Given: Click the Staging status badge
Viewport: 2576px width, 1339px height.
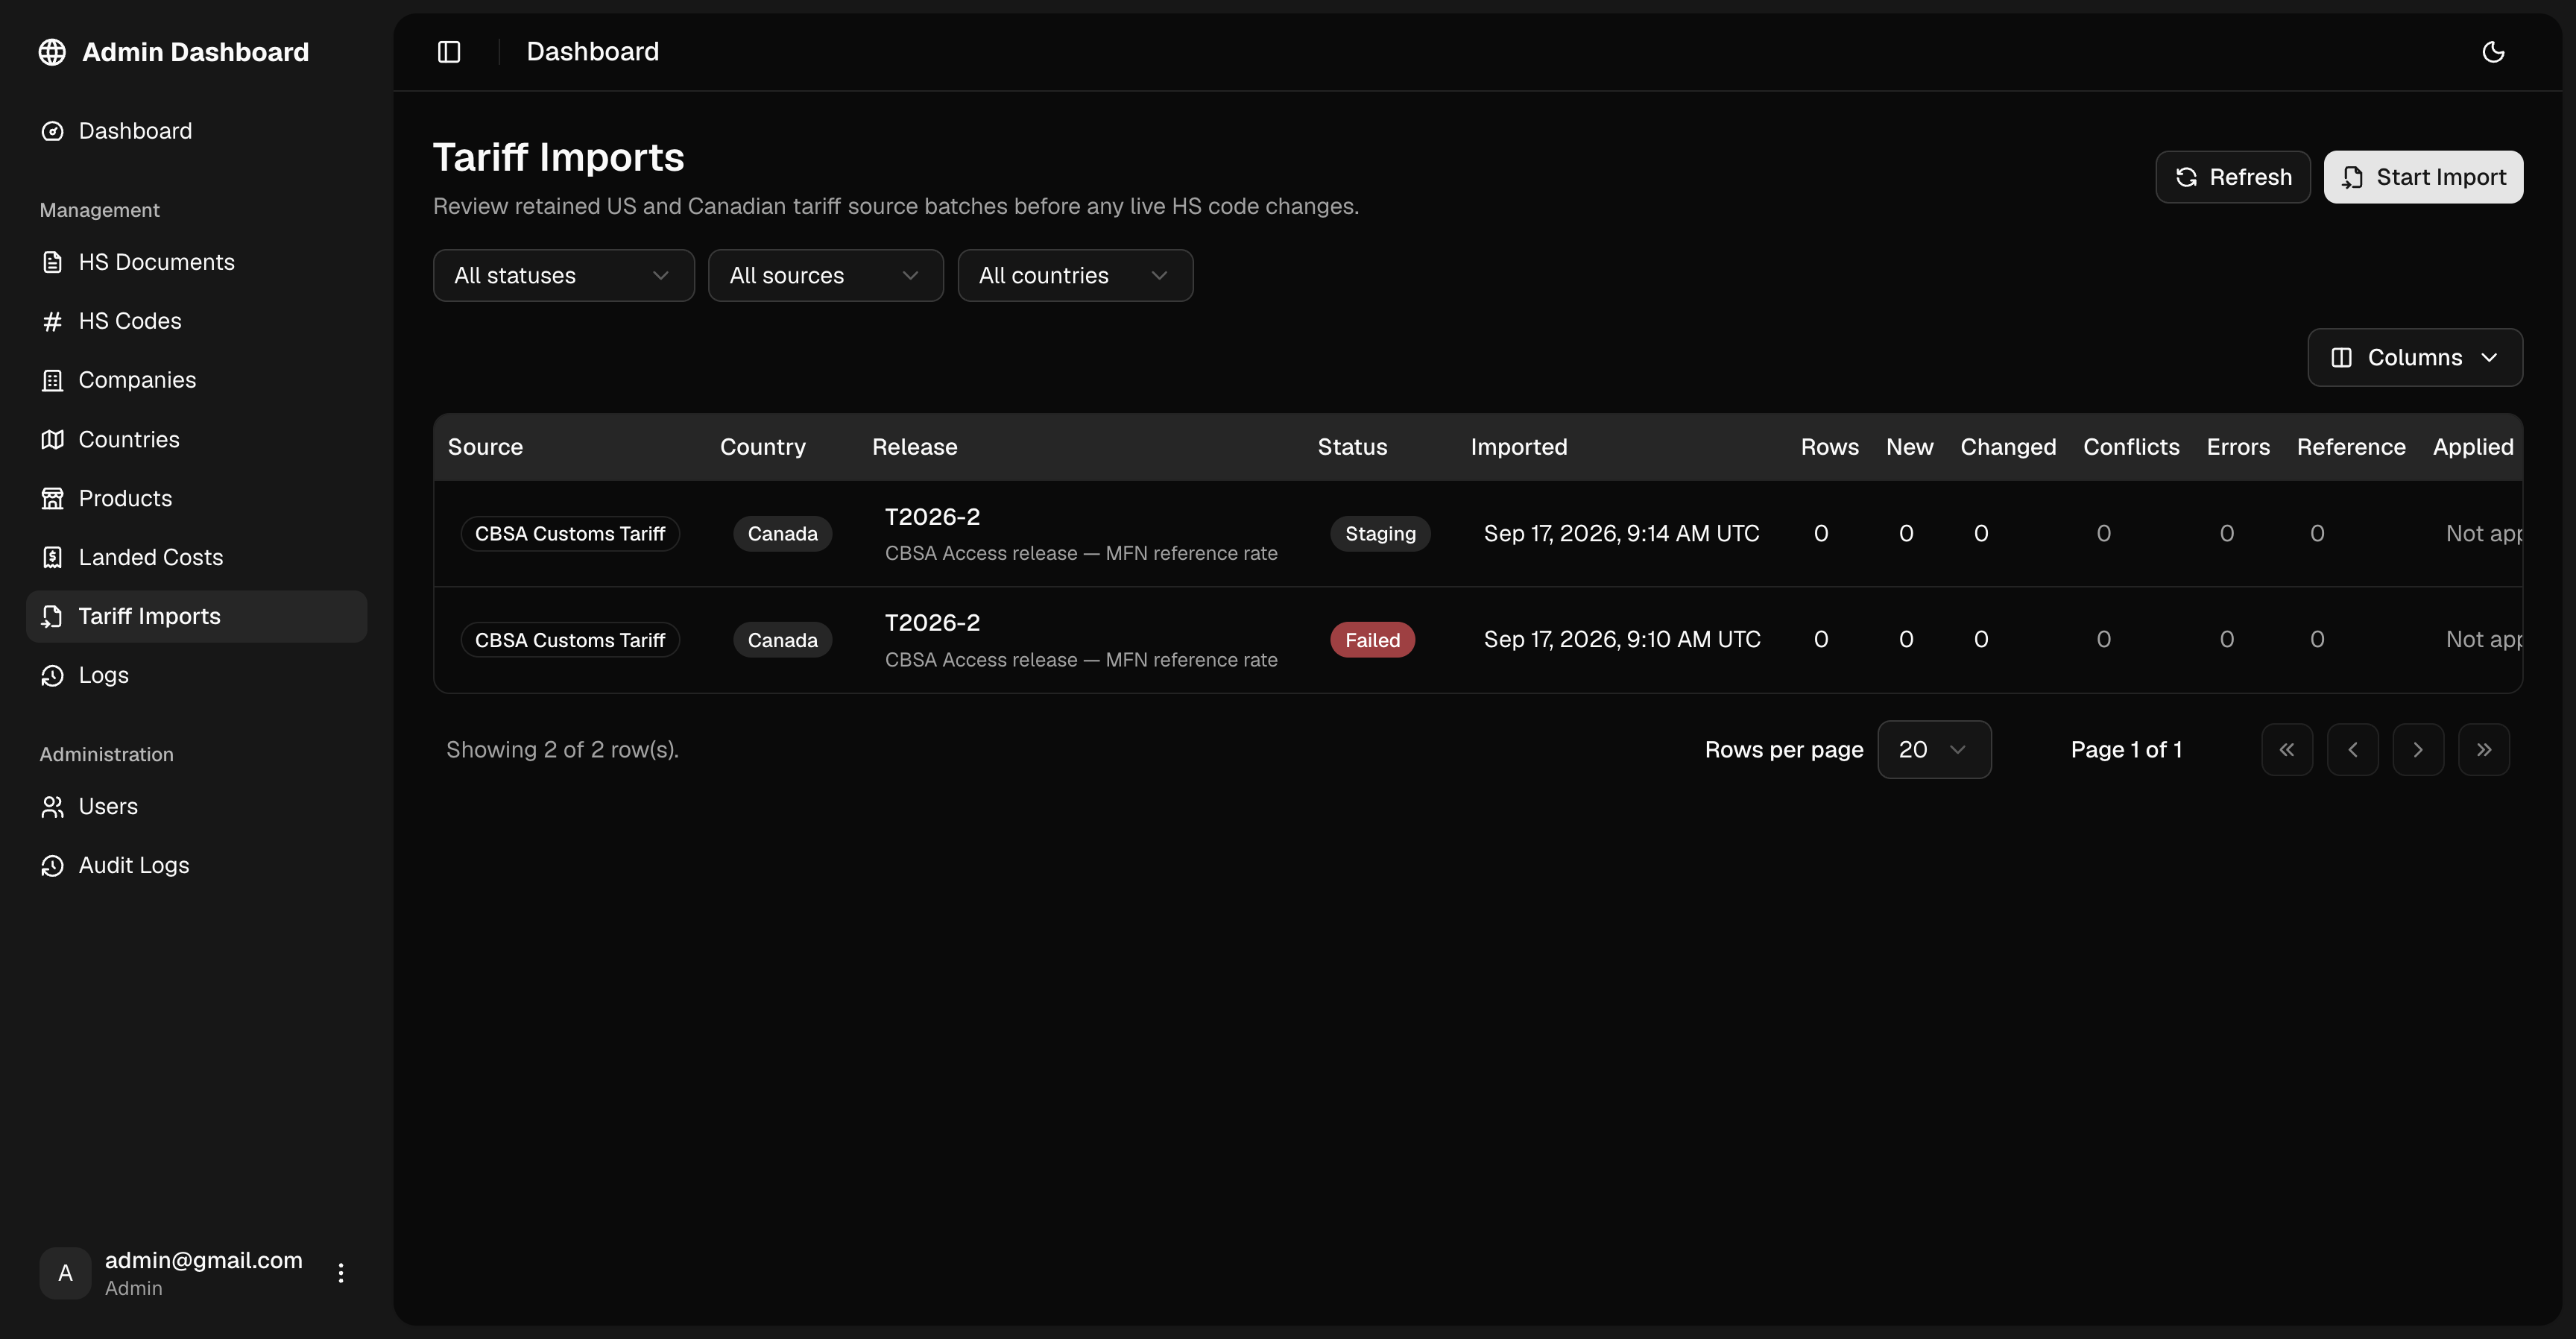Looking at the screenshot, I should pos(1380,534).
